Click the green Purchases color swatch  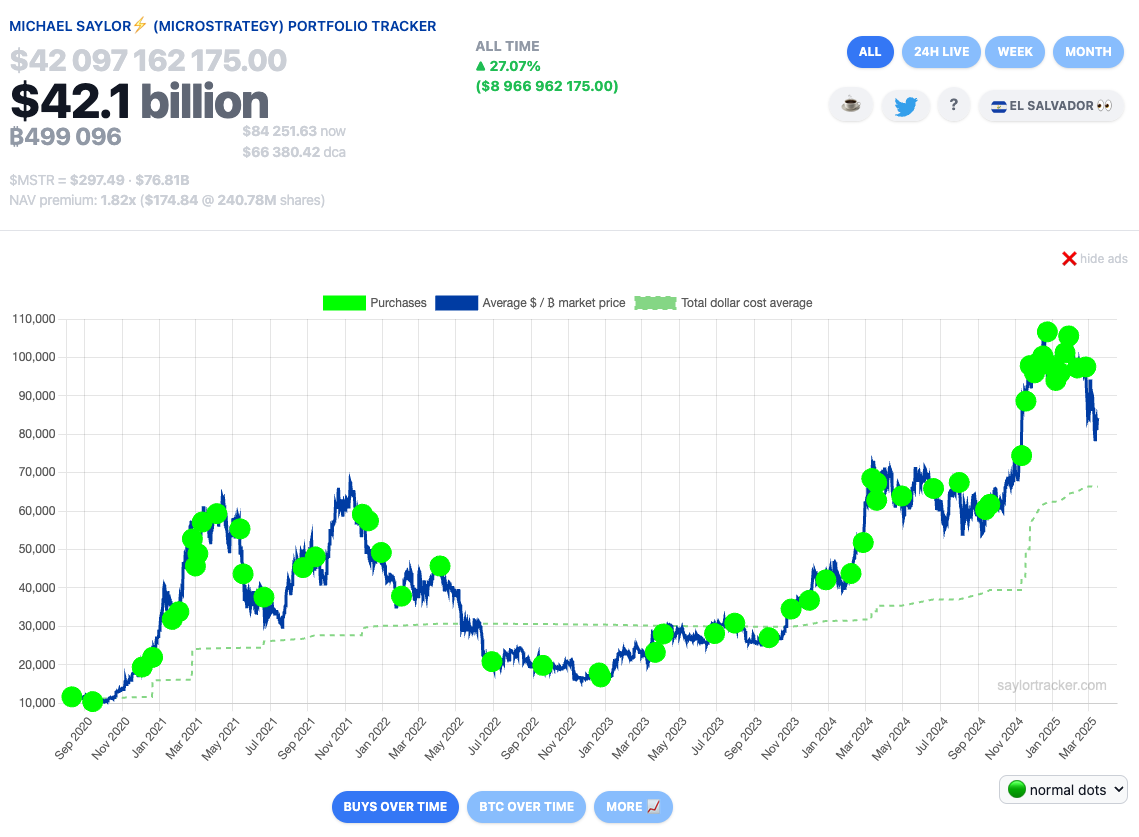344,302
